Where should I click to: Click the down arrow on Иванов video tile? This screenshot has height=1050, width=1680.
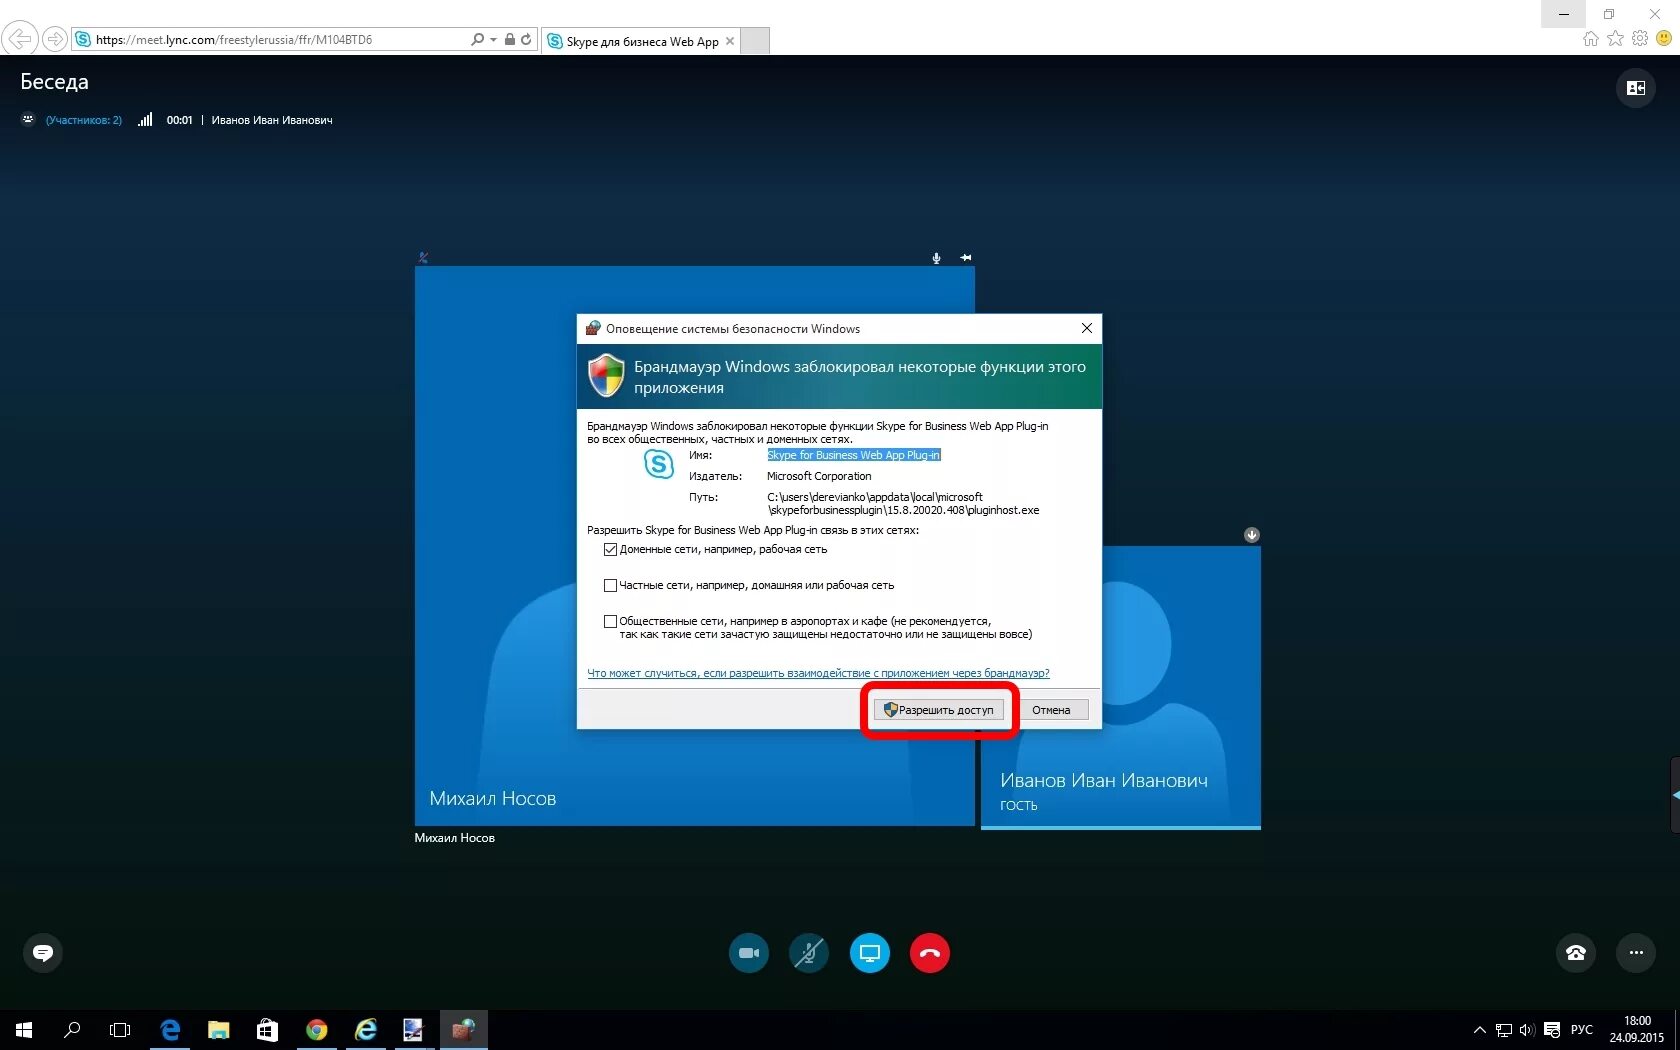point(1252,535)
